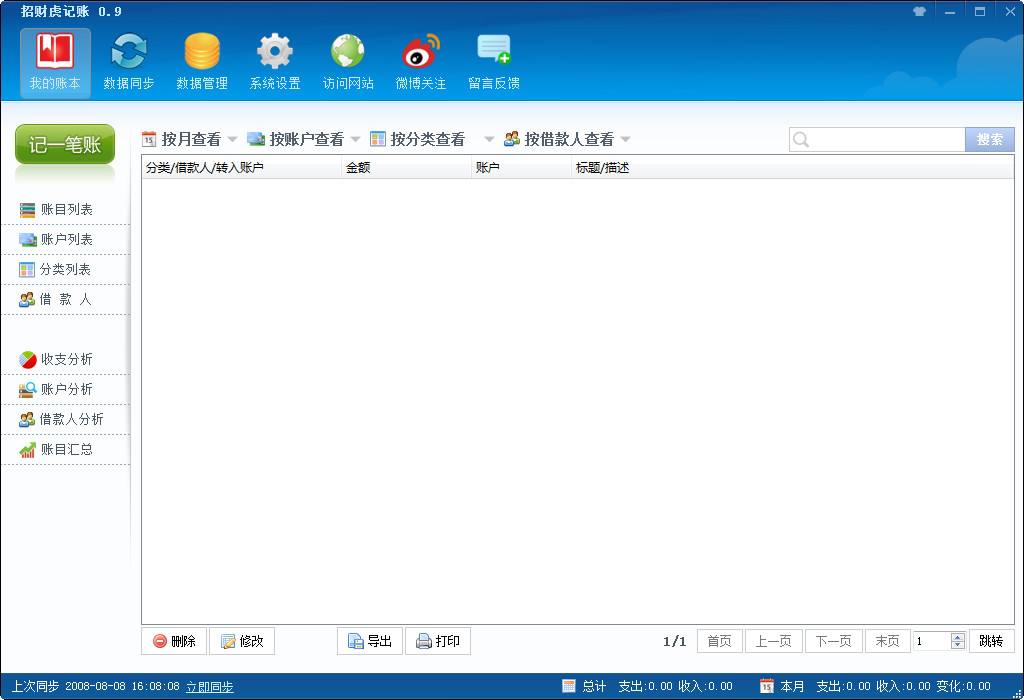Click the 按分类查看 grid icon
Screen dimensions: 1024x700
tap(377, 139)
